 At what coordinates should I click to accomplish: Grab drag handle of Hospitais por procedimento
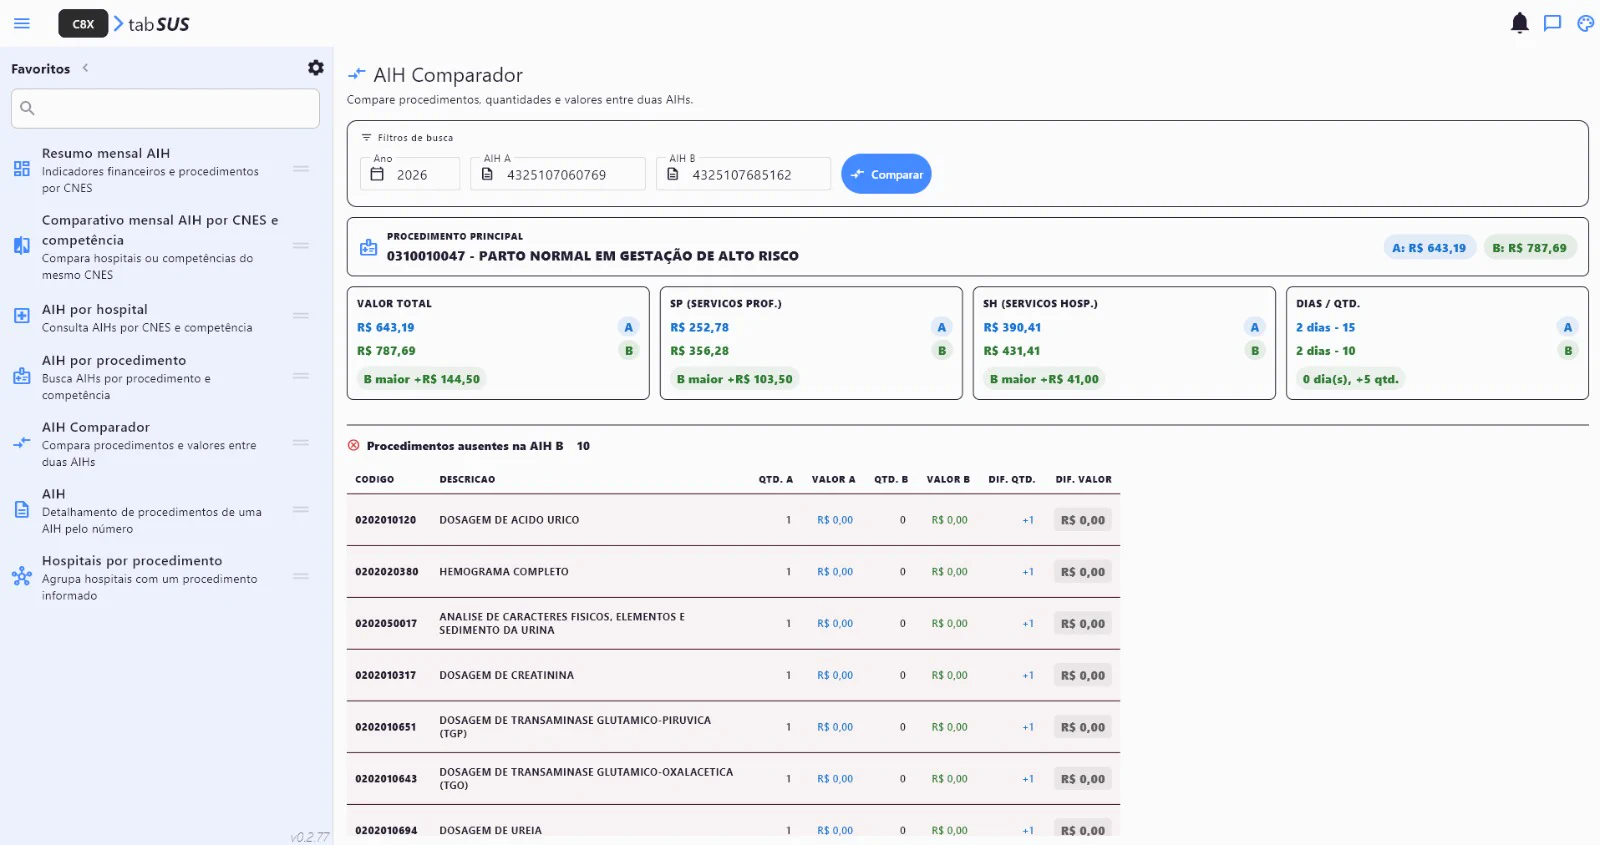301,576
